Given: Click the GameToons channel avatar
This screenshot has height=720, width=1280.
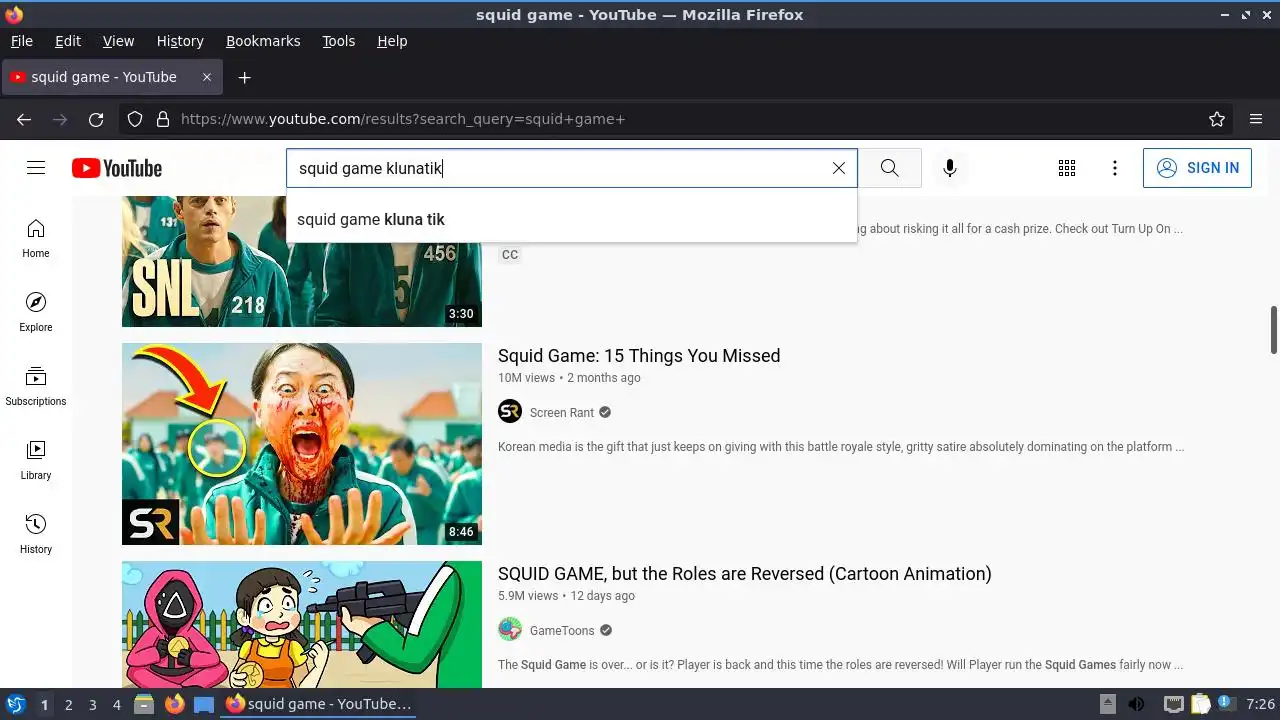Looking at the screenshot, I should pyautogui.click(x=510, y=630).
